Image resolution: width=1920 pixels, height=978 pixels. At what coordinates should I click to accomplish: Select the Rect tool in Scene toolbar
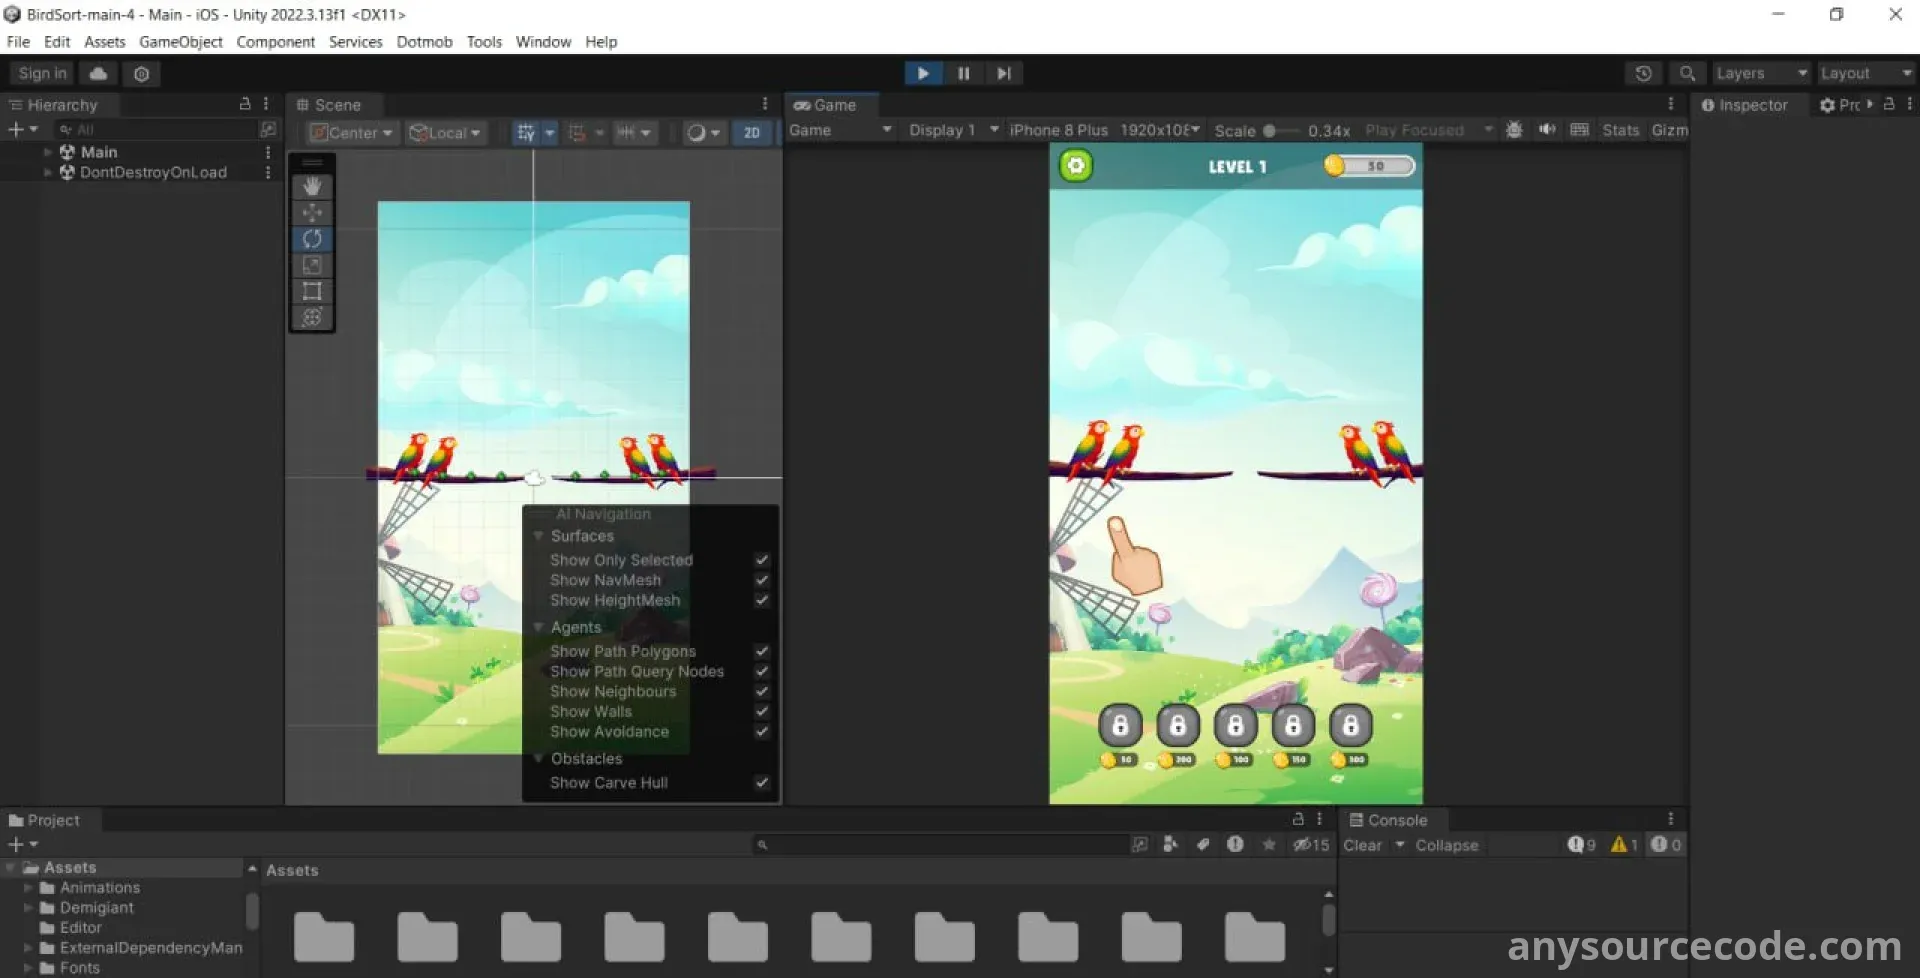312,291
